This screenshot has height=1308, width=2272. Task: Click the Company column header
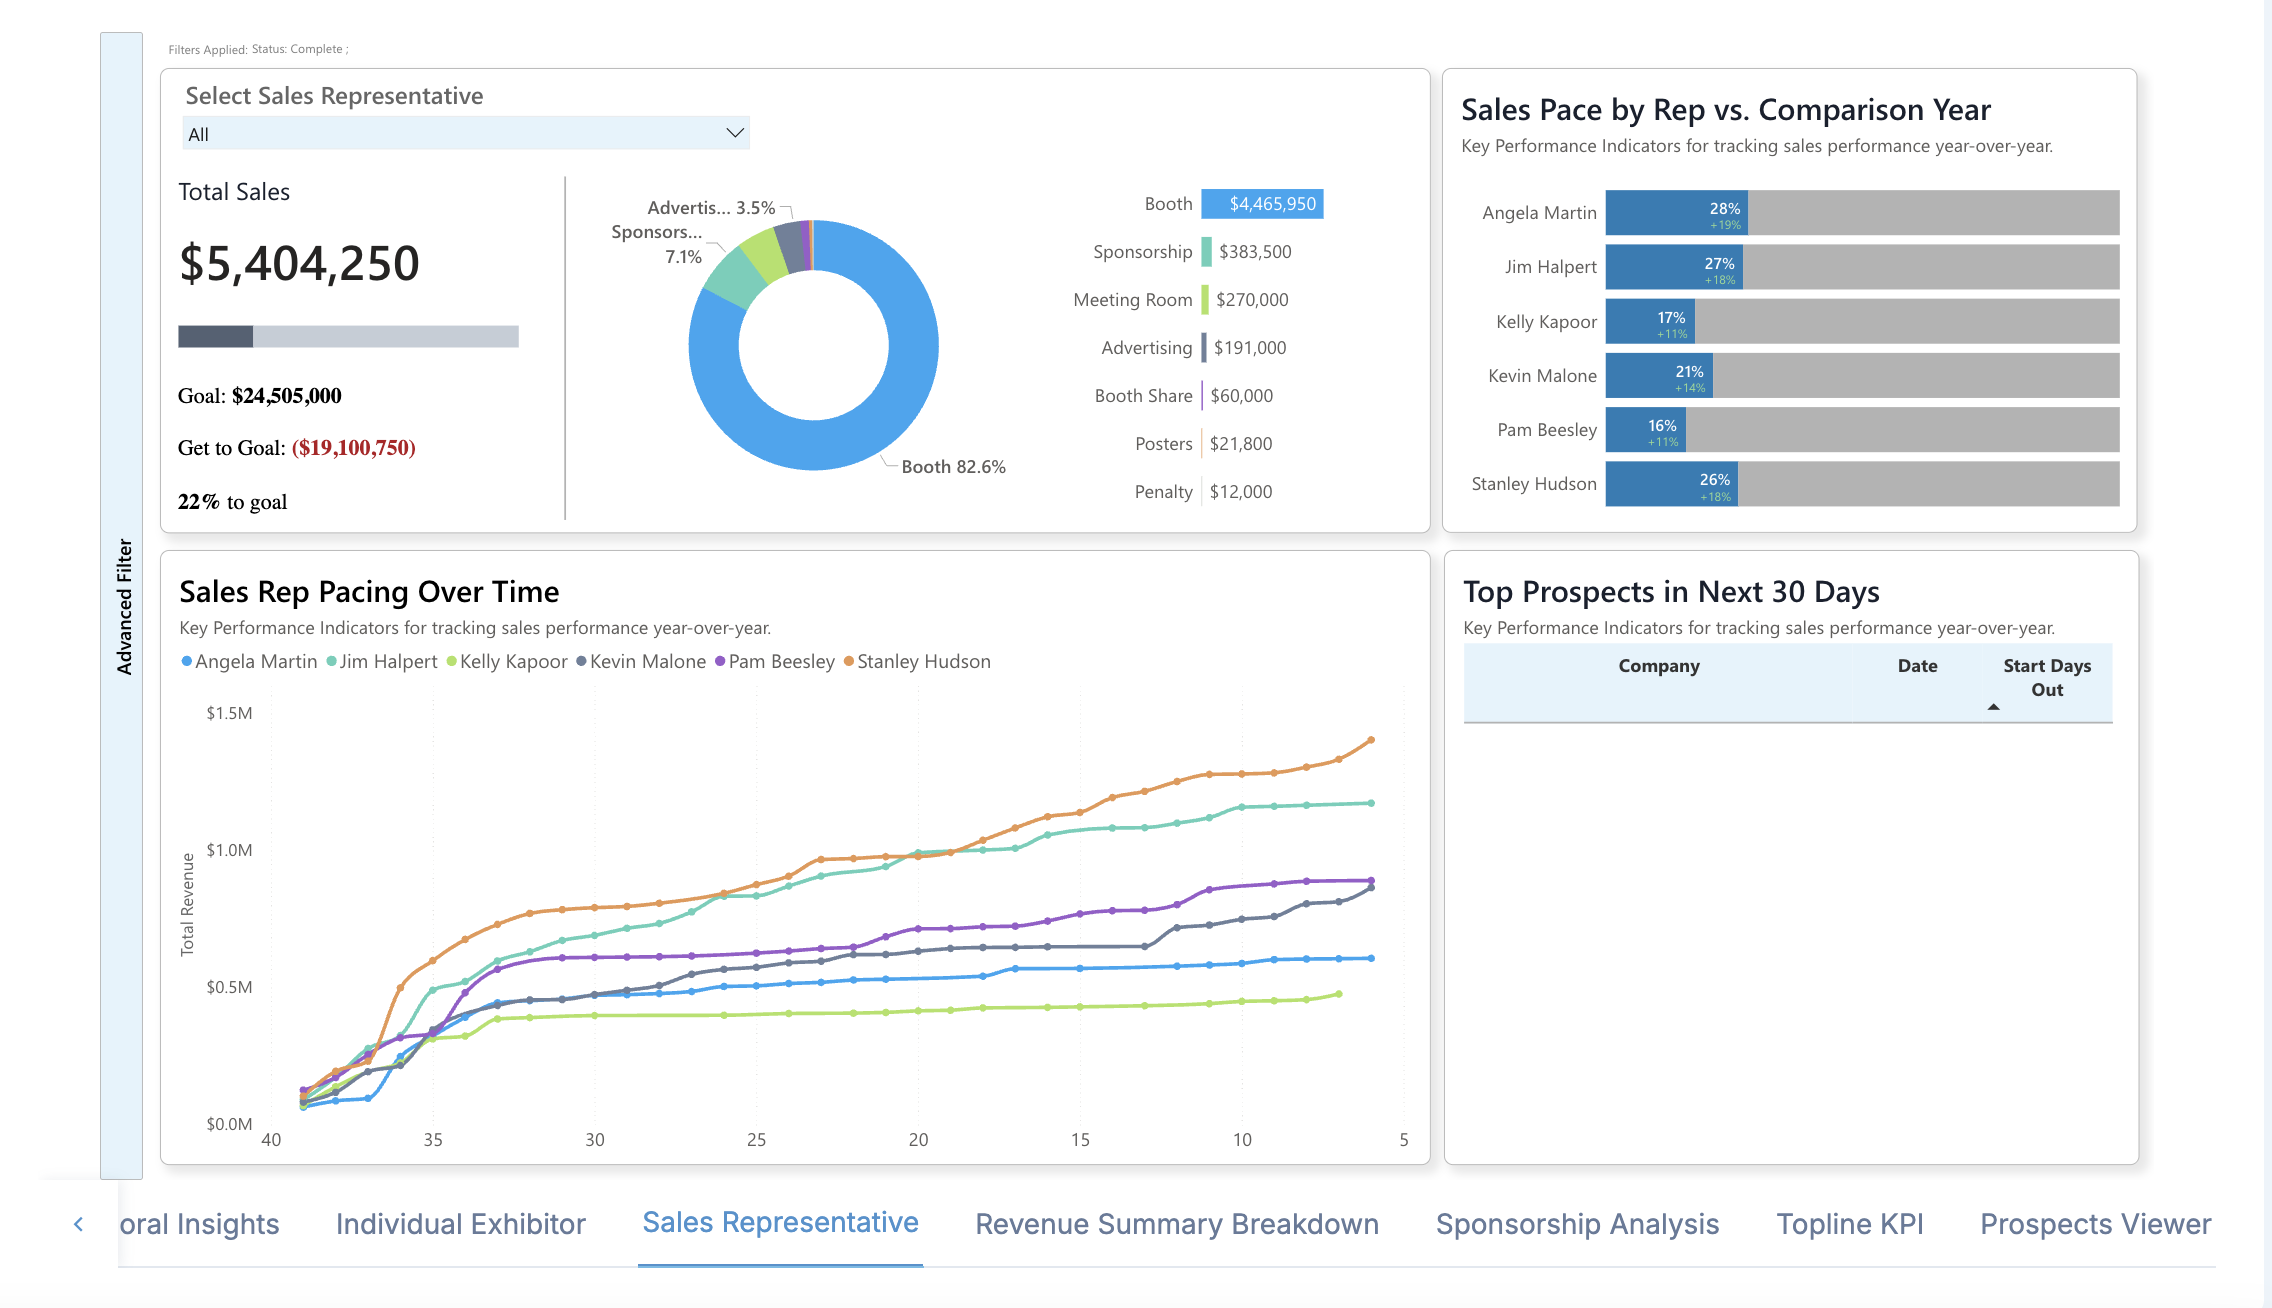click(1658, 666)
